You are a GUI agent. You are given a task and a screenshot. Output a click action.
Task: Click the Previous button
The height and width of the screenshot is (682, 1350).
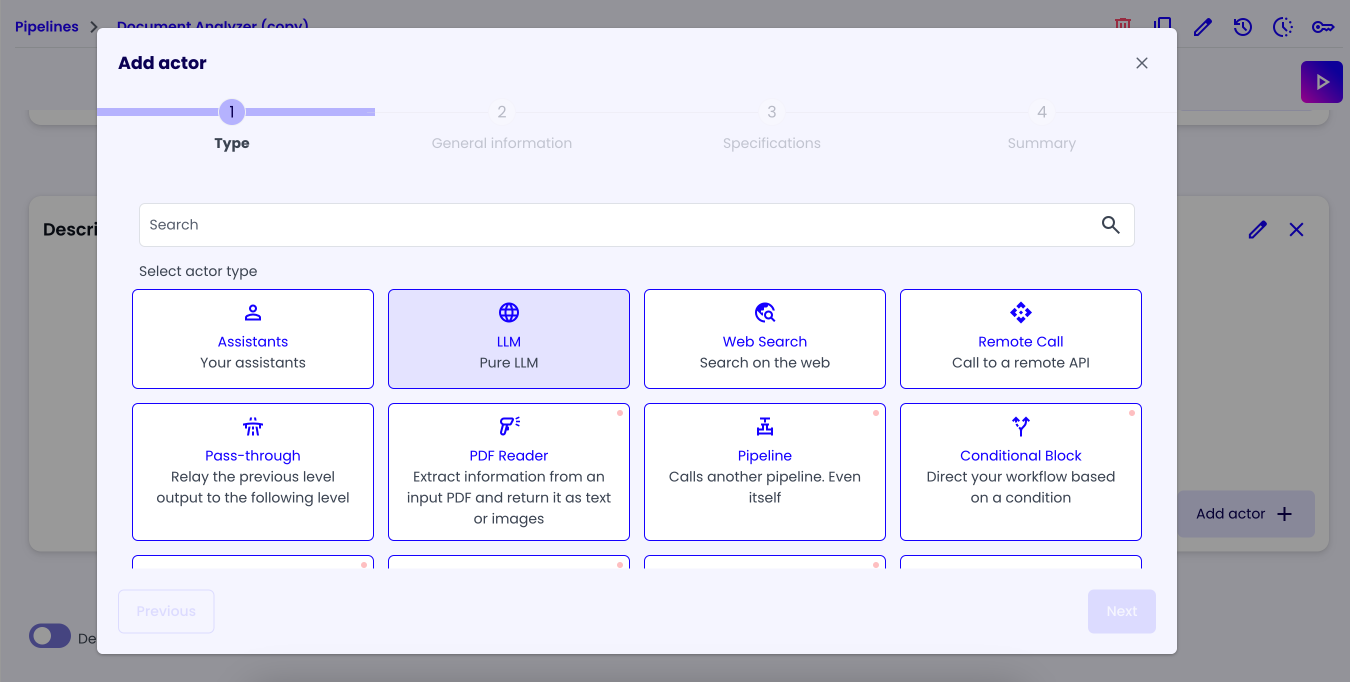(166, 611)
